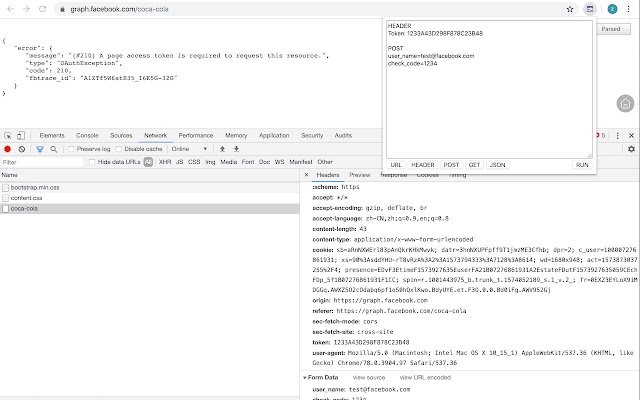Open network settings gear icon
This screenshot has width=640, height=400.
(x=631, y=149)
